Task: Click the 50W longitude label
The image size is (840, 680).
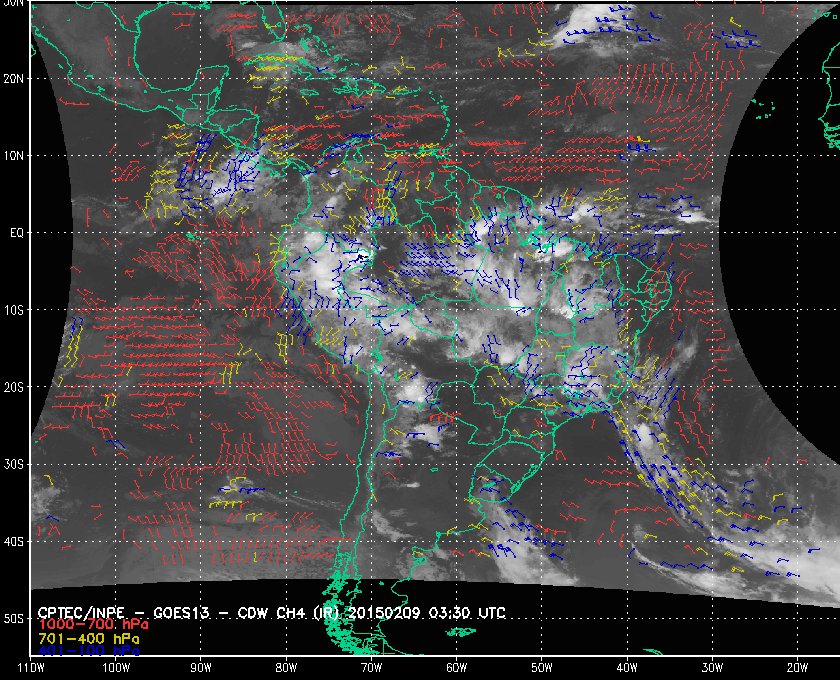Action: coord(542,668)
